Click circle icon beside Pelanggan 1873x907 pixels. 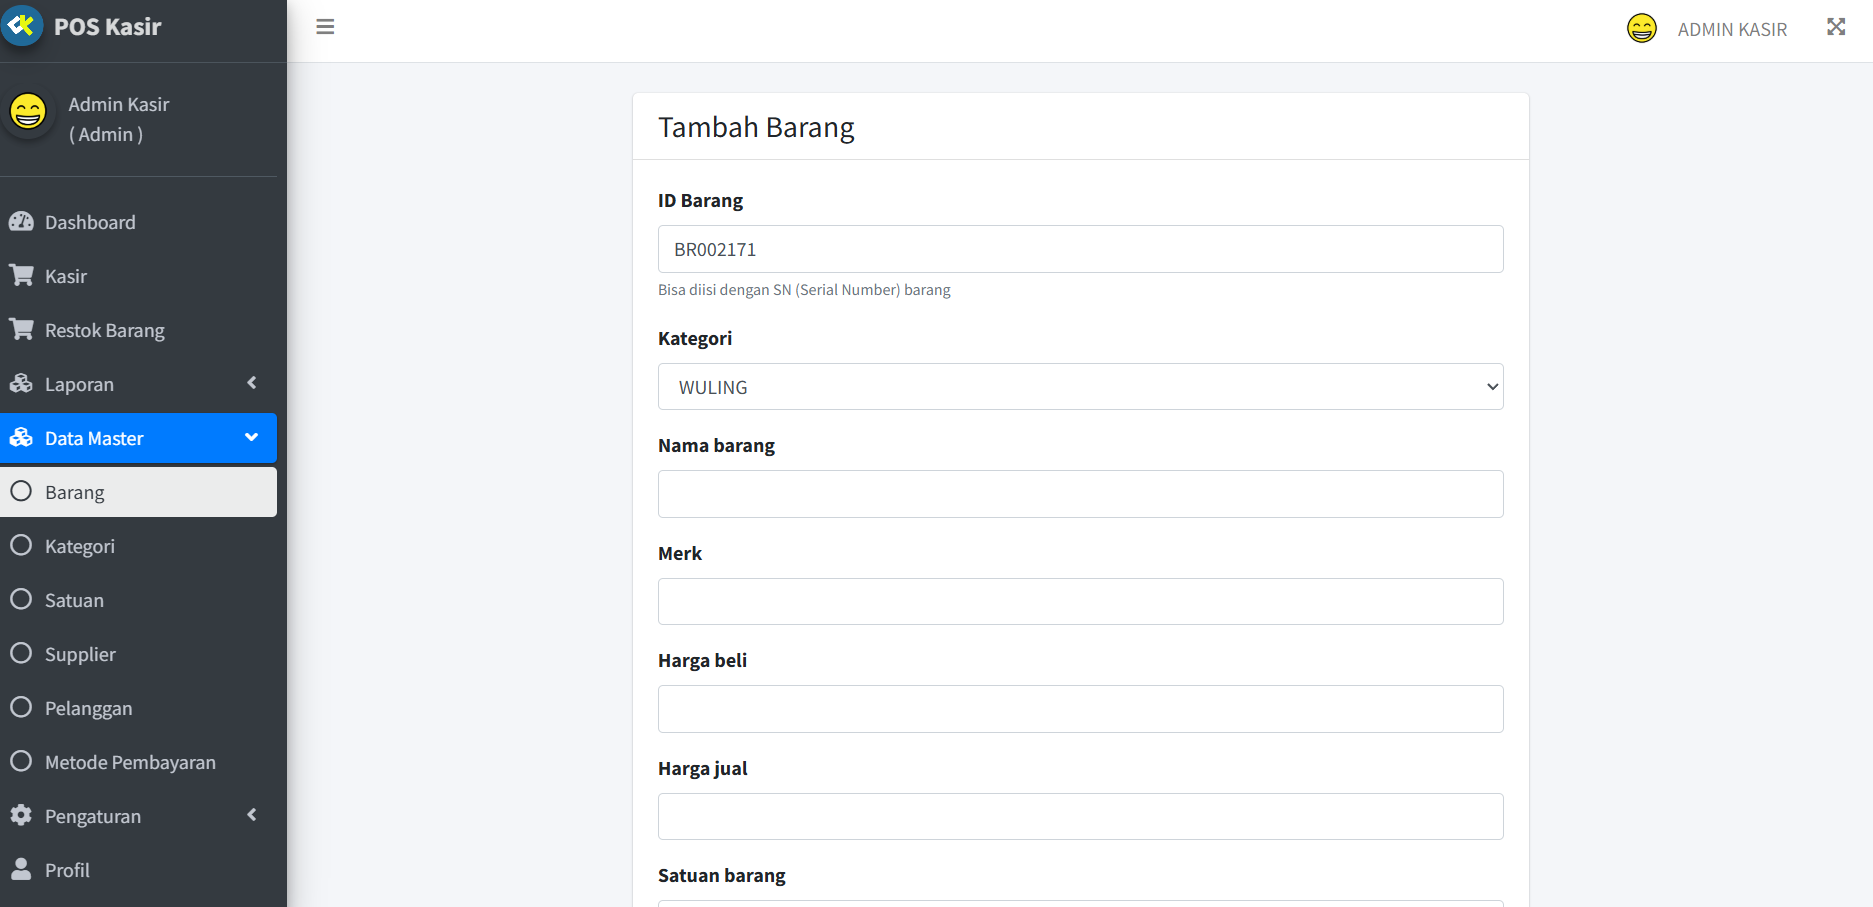(21, 707)
